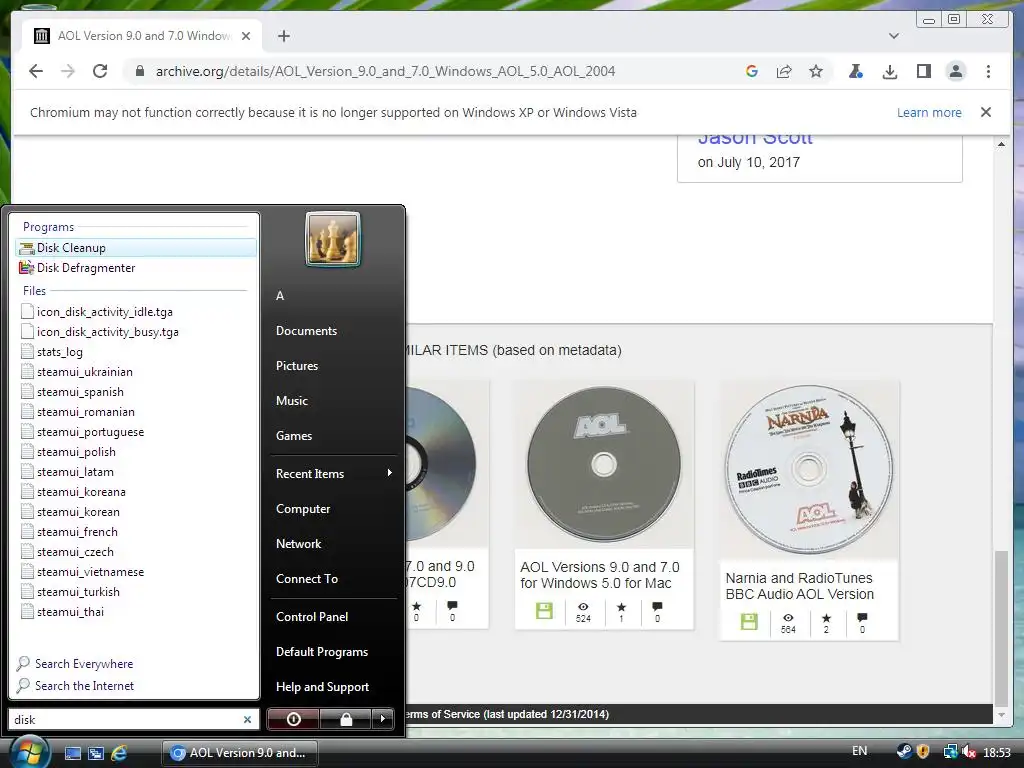Dismiss the Chromium warning infobar
This screenshot has height=768, width=1024.
[986, 112]
